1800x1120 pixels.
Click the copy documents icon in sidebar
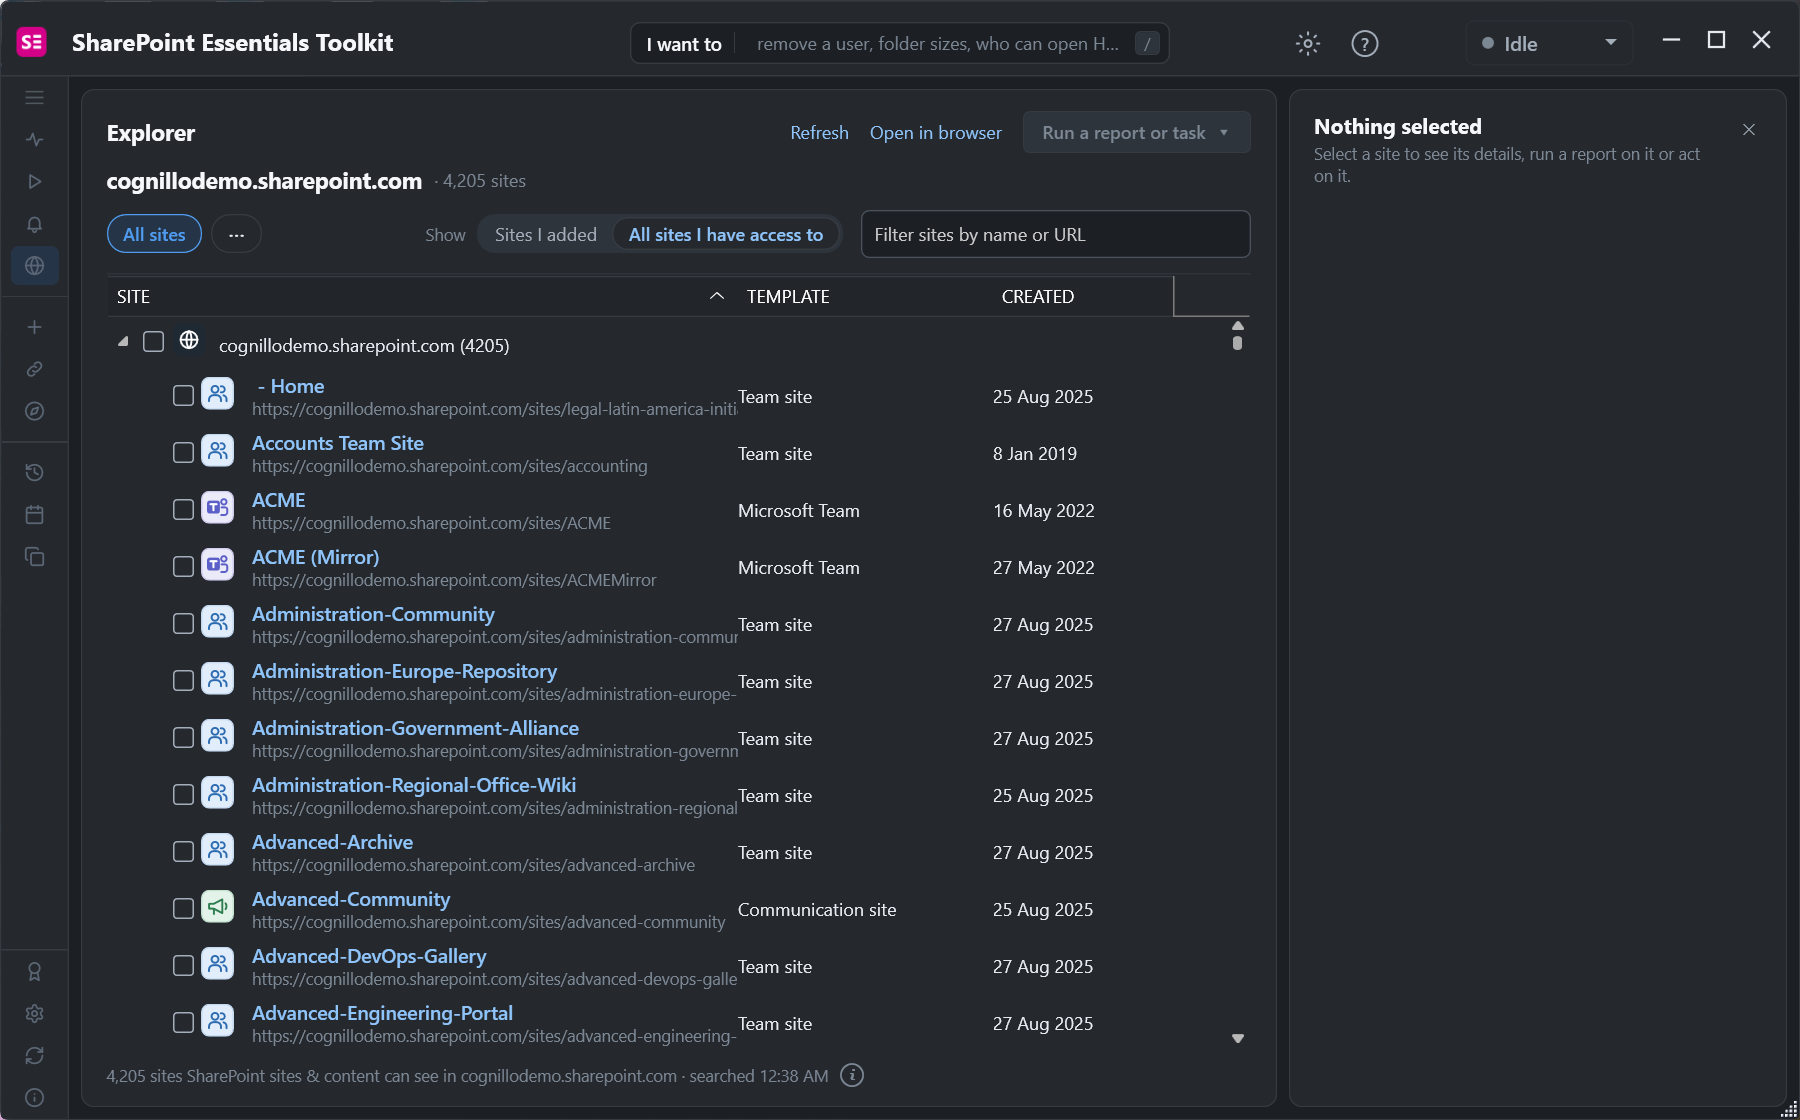[35, 556]
